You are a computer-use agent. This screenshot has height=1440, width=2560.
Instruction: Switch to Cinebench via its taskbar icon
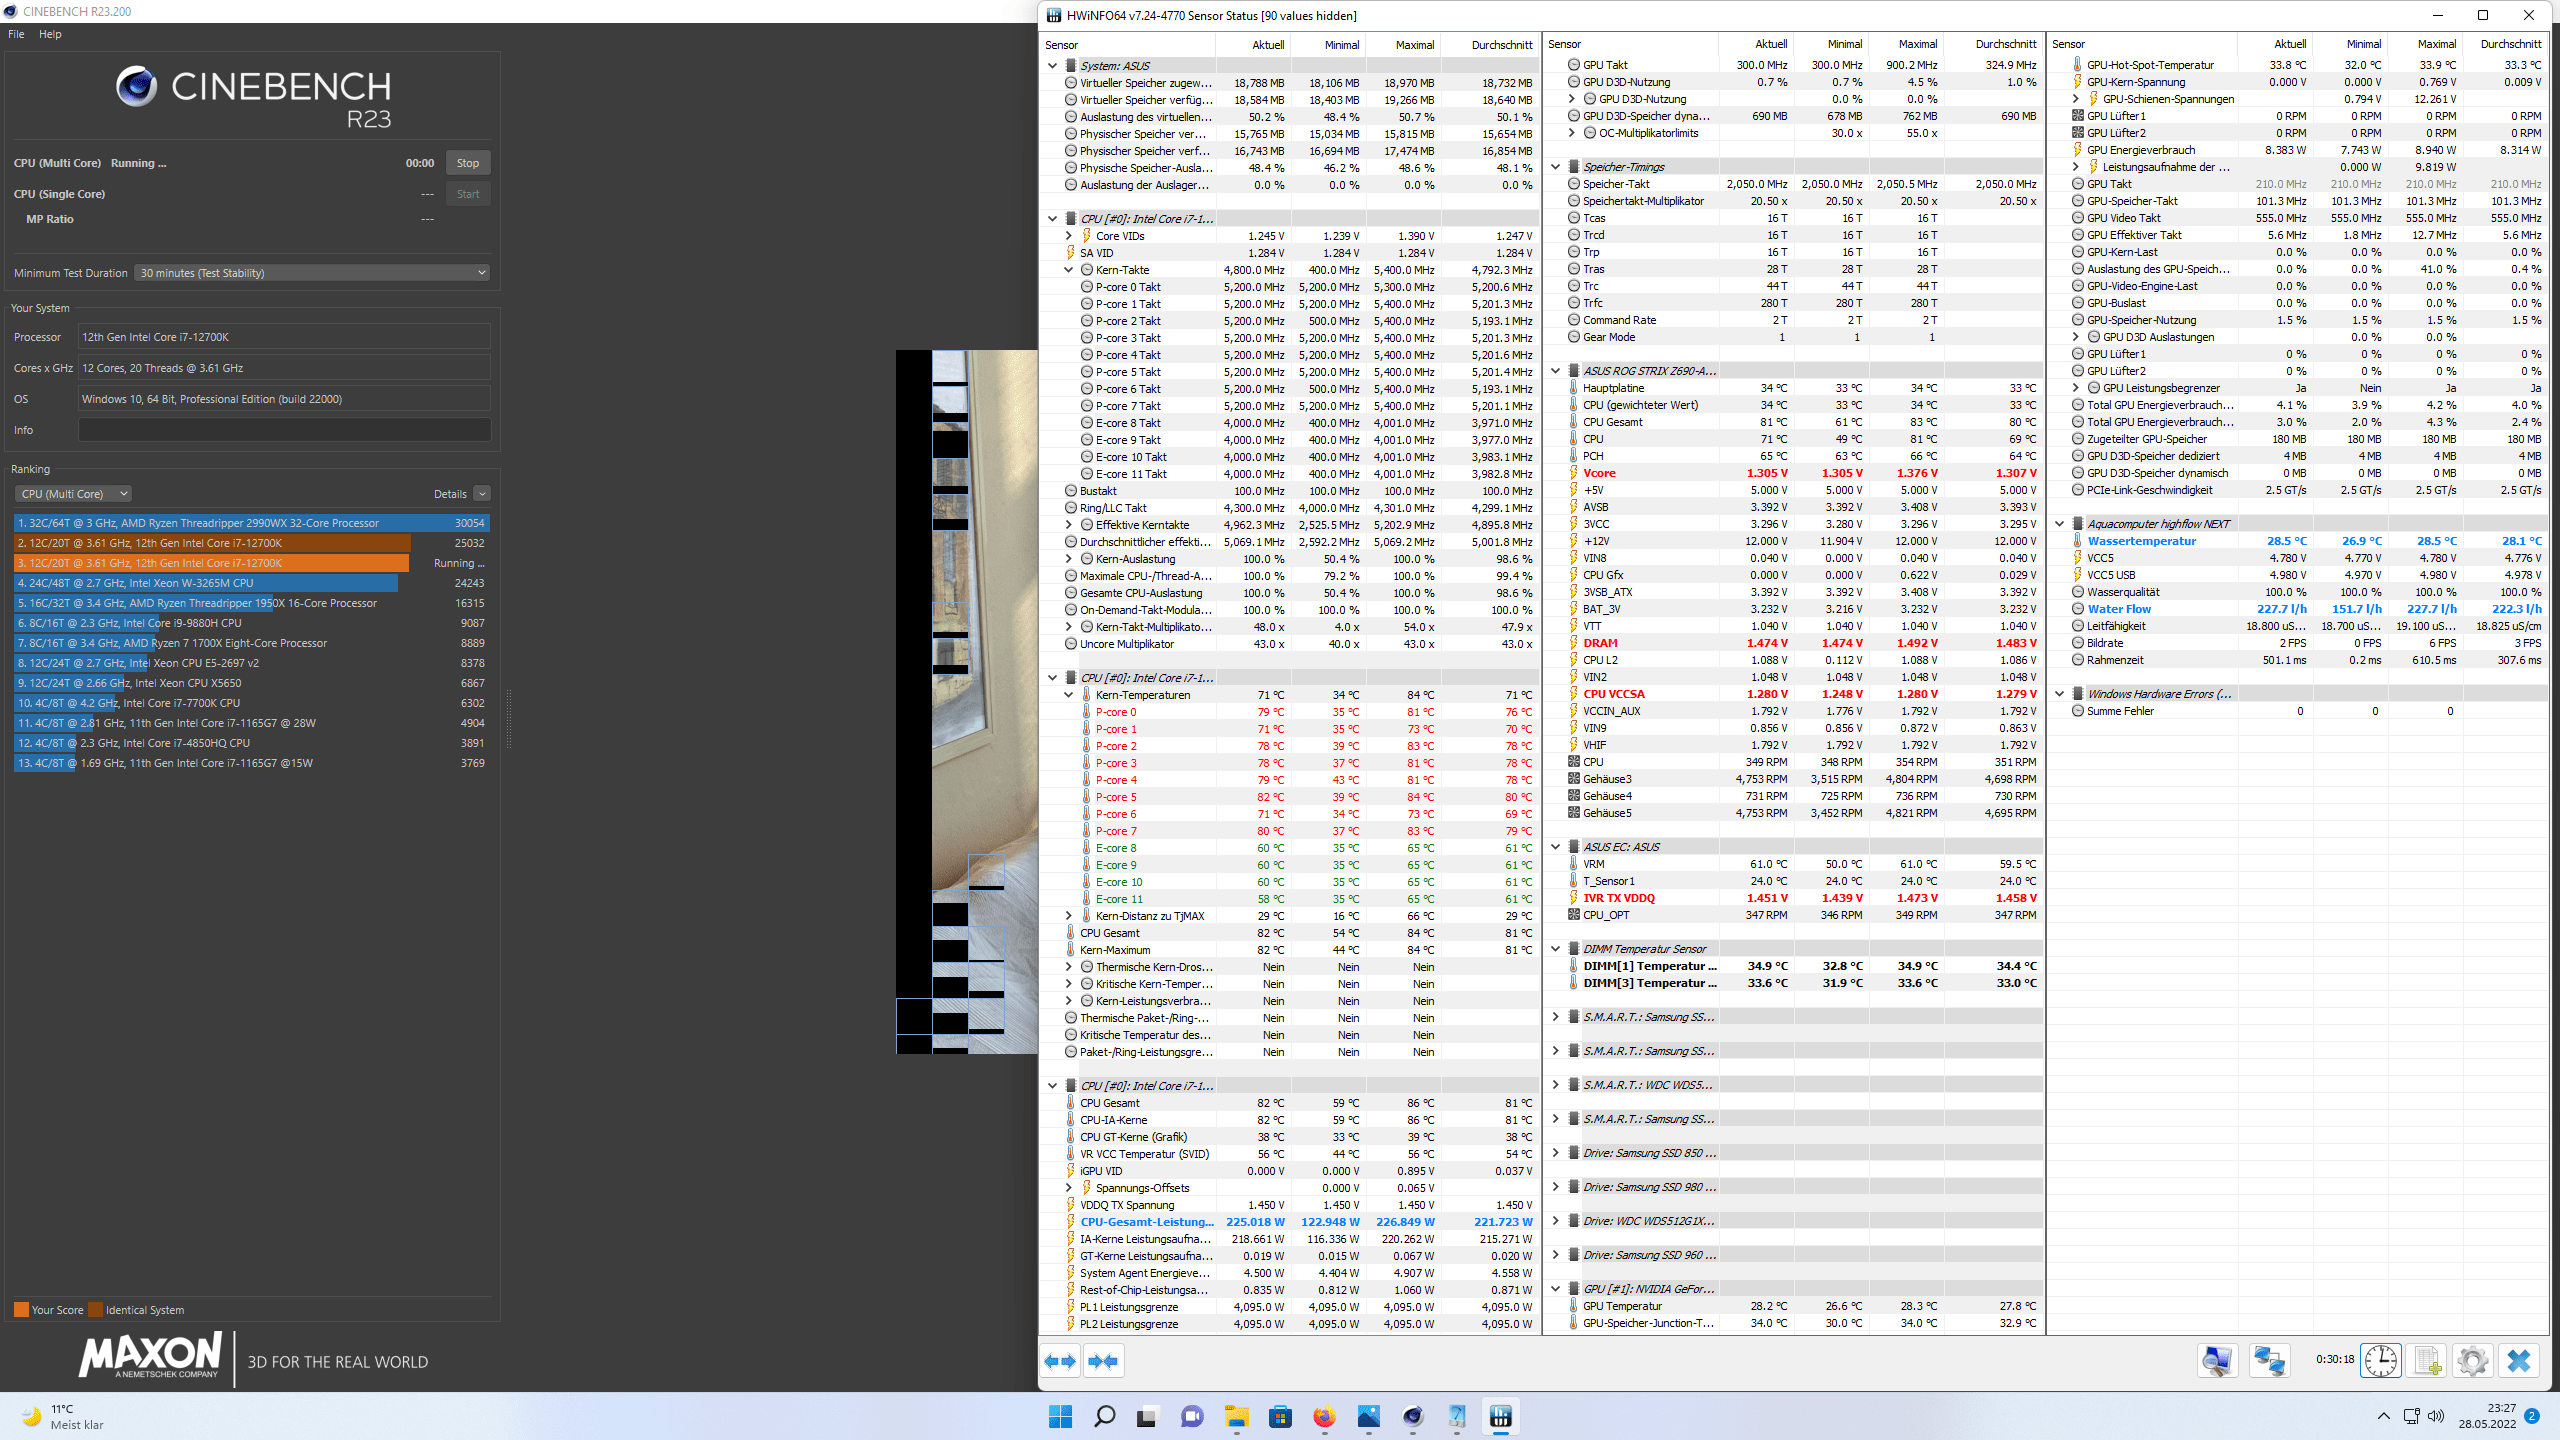(x=1412, y=1416)
